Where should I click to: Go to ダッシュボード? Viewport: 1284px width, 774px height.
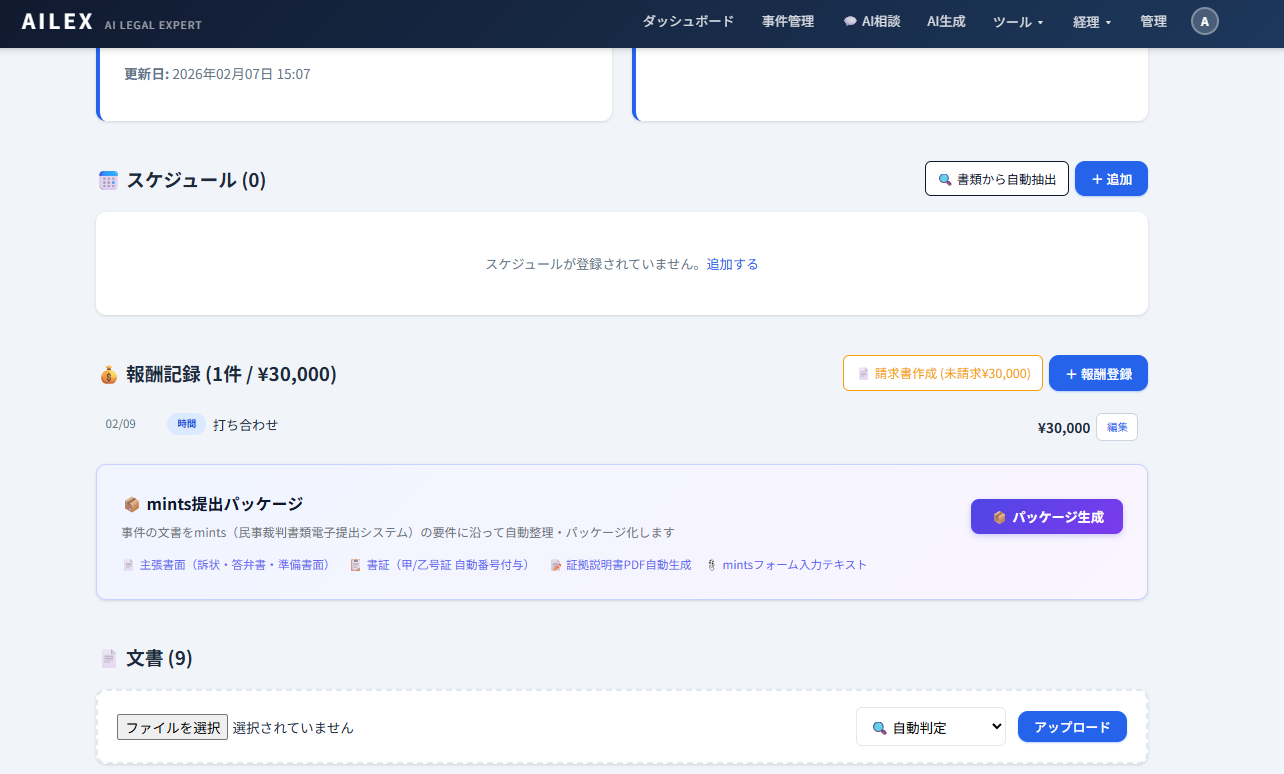(688, 21)
